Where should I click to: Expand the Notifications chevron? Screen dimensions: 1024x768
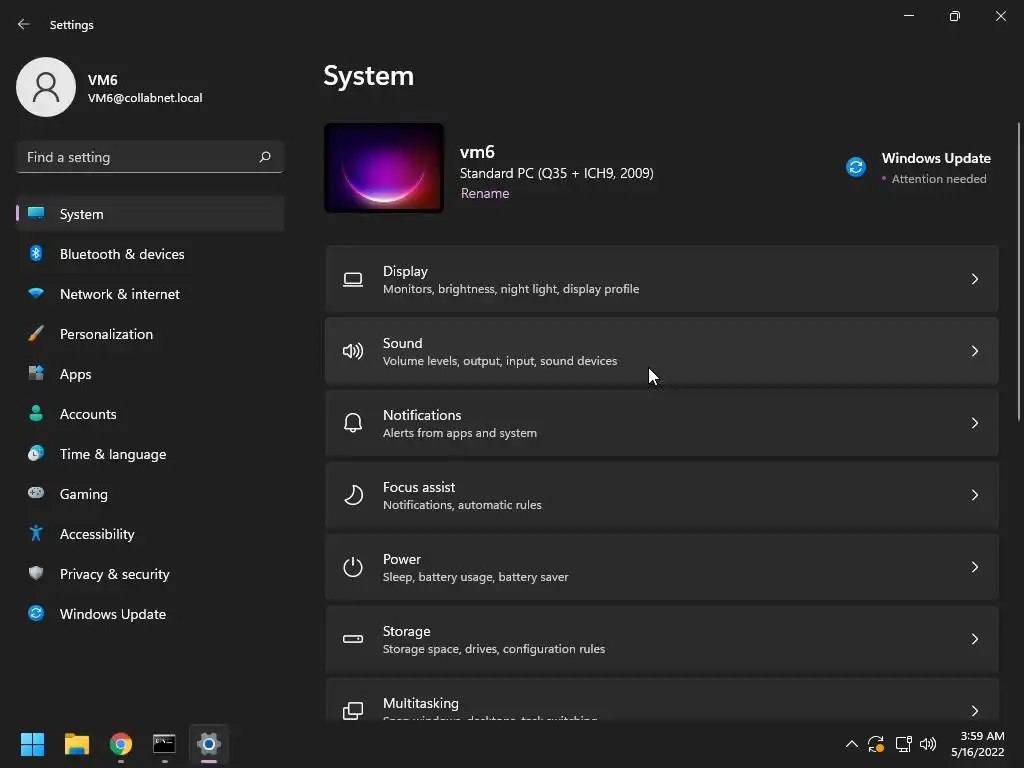coord(974,423)
